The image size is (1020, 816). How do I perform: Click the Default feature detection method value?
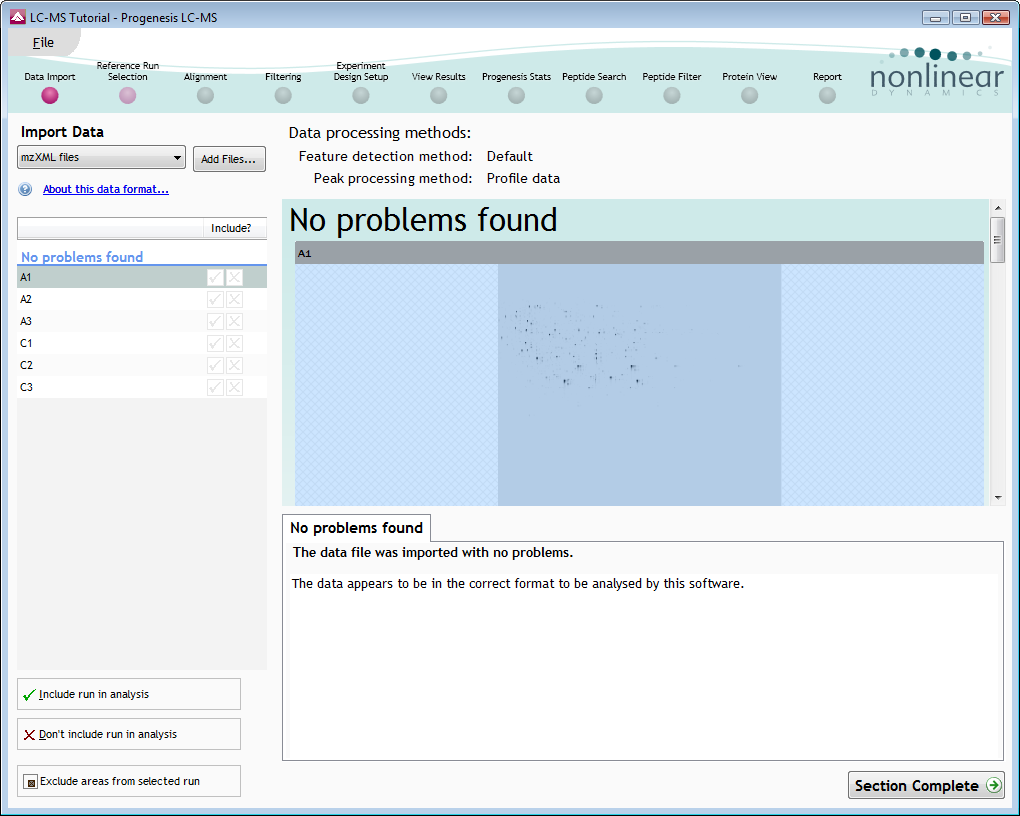click(x=509, y=156)
